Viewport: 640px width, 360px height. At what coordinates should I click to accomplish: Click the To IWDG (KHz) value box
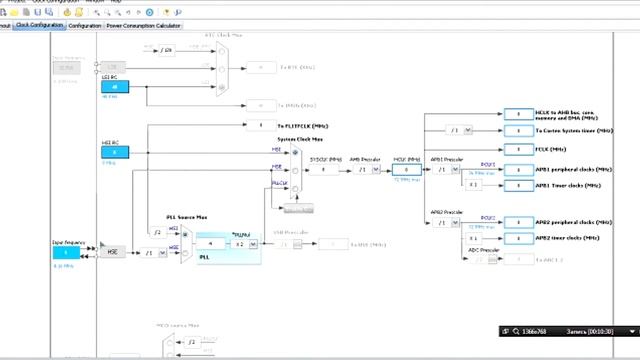pos(261,106)
